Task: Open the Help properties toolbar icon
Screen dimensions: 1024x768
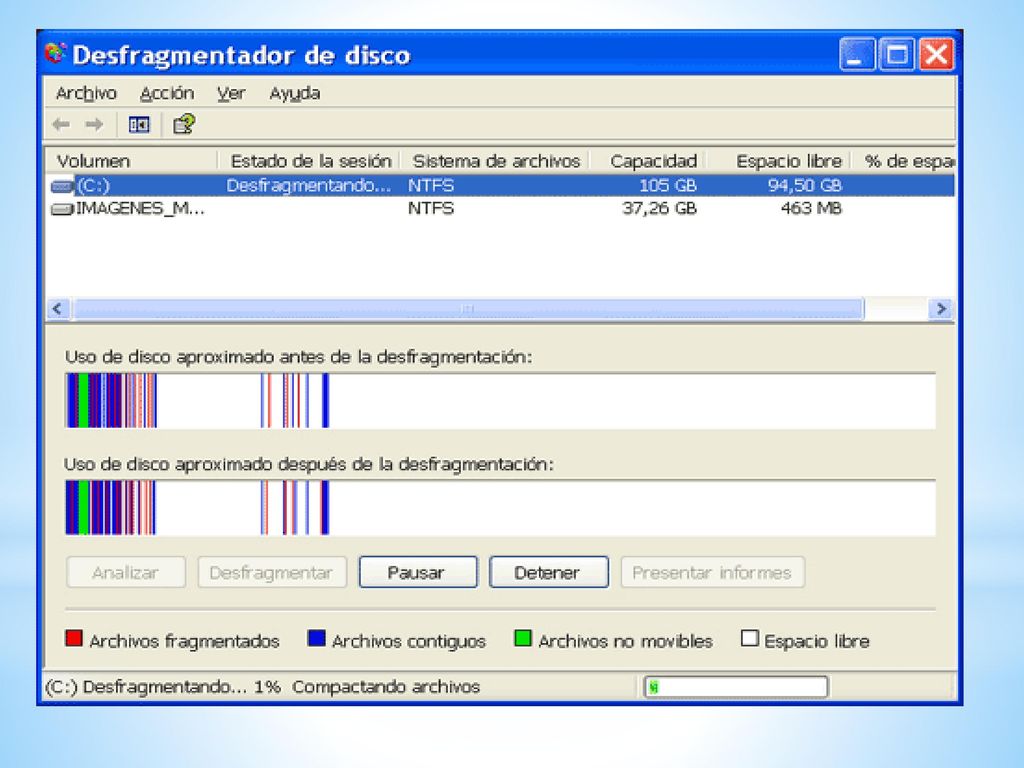Action: 184,124
